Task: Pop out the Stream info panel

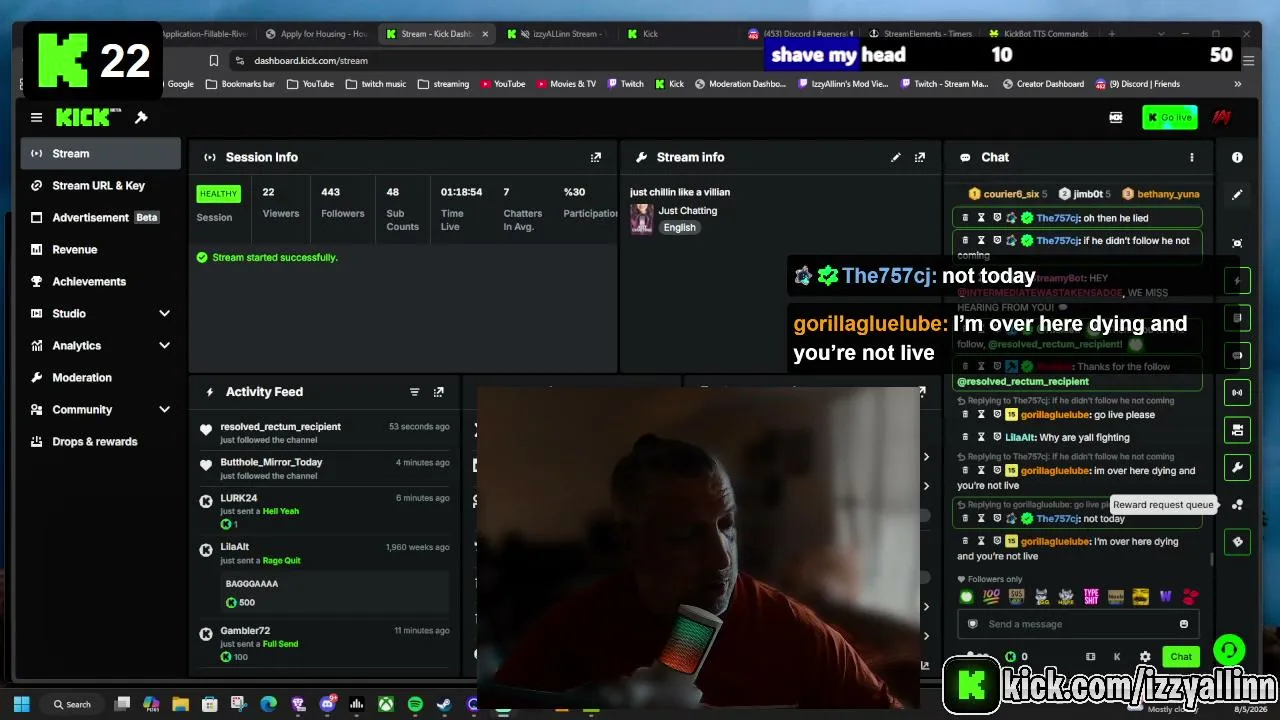Action: tap(920, 157)
